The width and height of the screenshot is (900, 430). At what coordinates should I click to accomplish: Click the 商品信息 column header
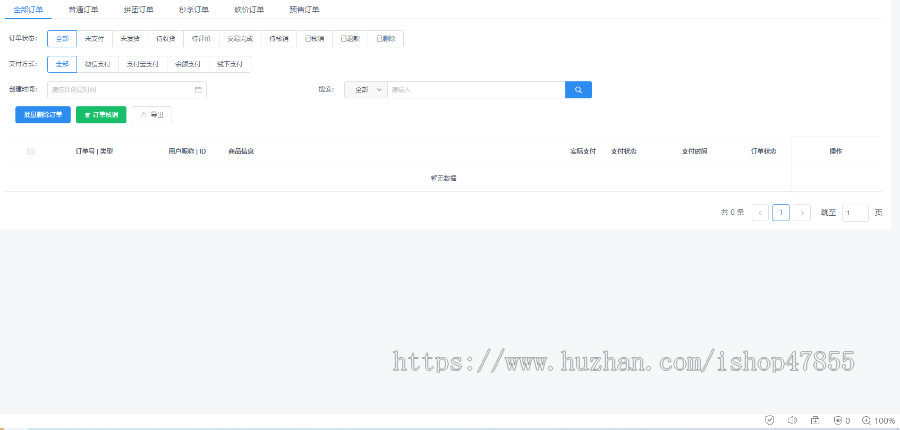pyautogui.click(x=241, y=152)
